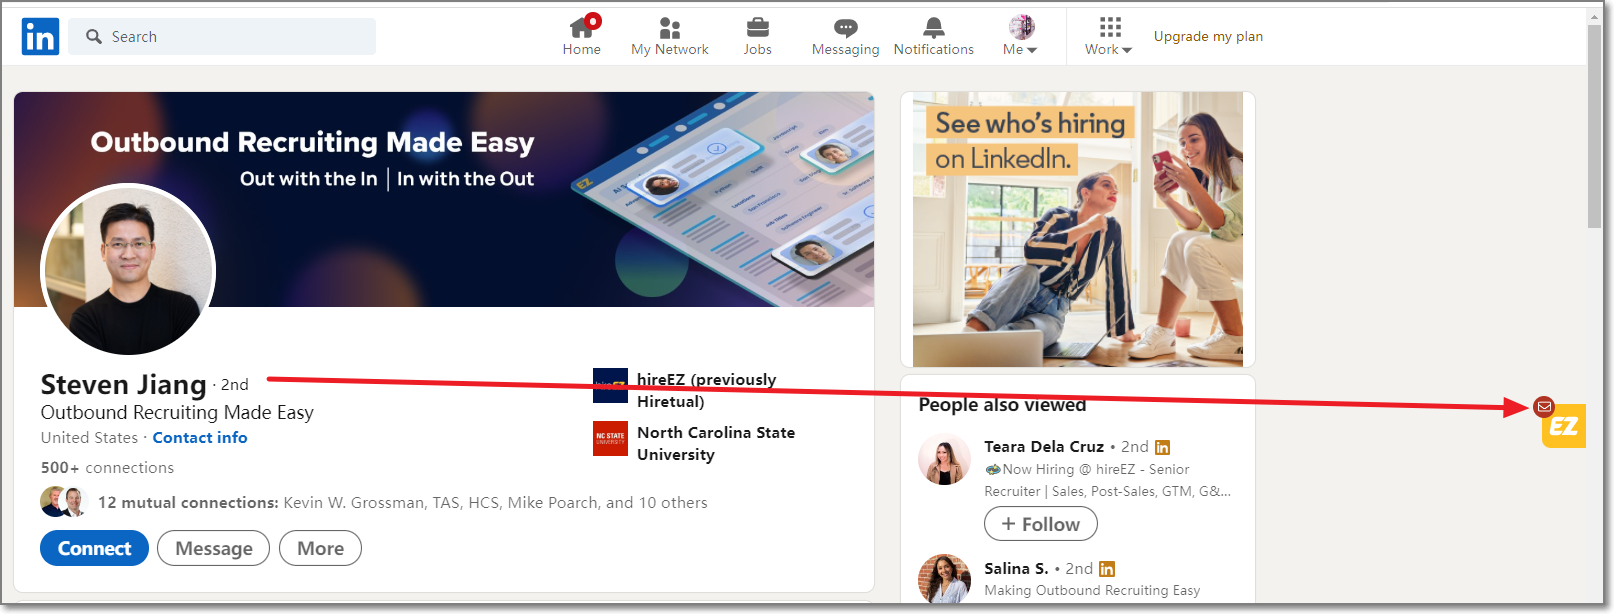Click "People also viewed" heading

point(1002,404)
